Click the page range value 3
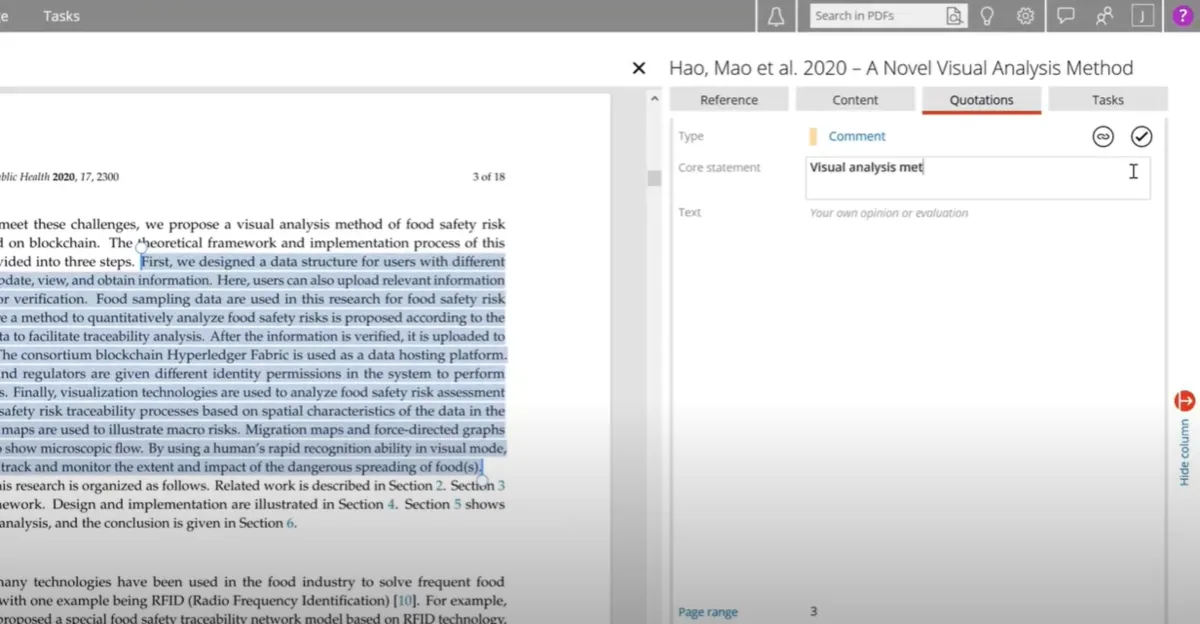Viewport: 1200px width, 624px height. [x=814, y=611]
